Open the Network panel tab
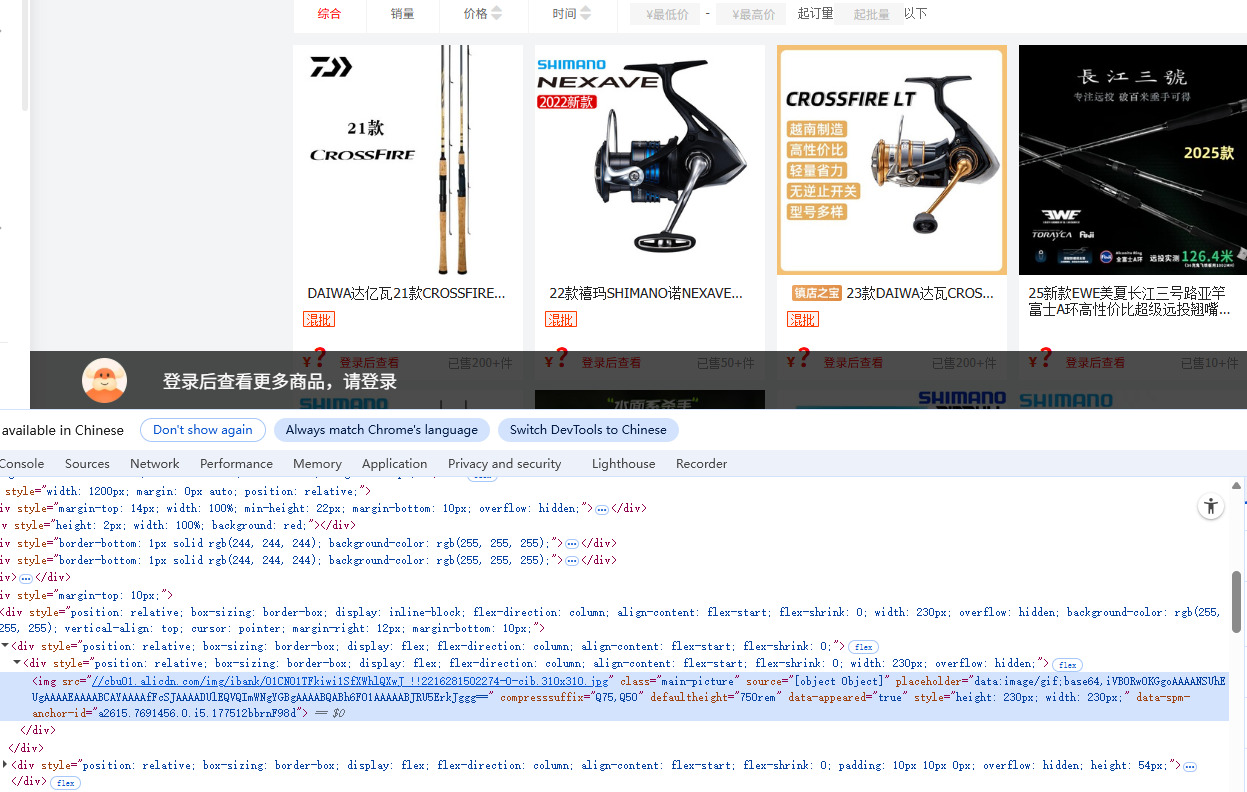This screenshot has height=792, width=1247. [155, 463]
